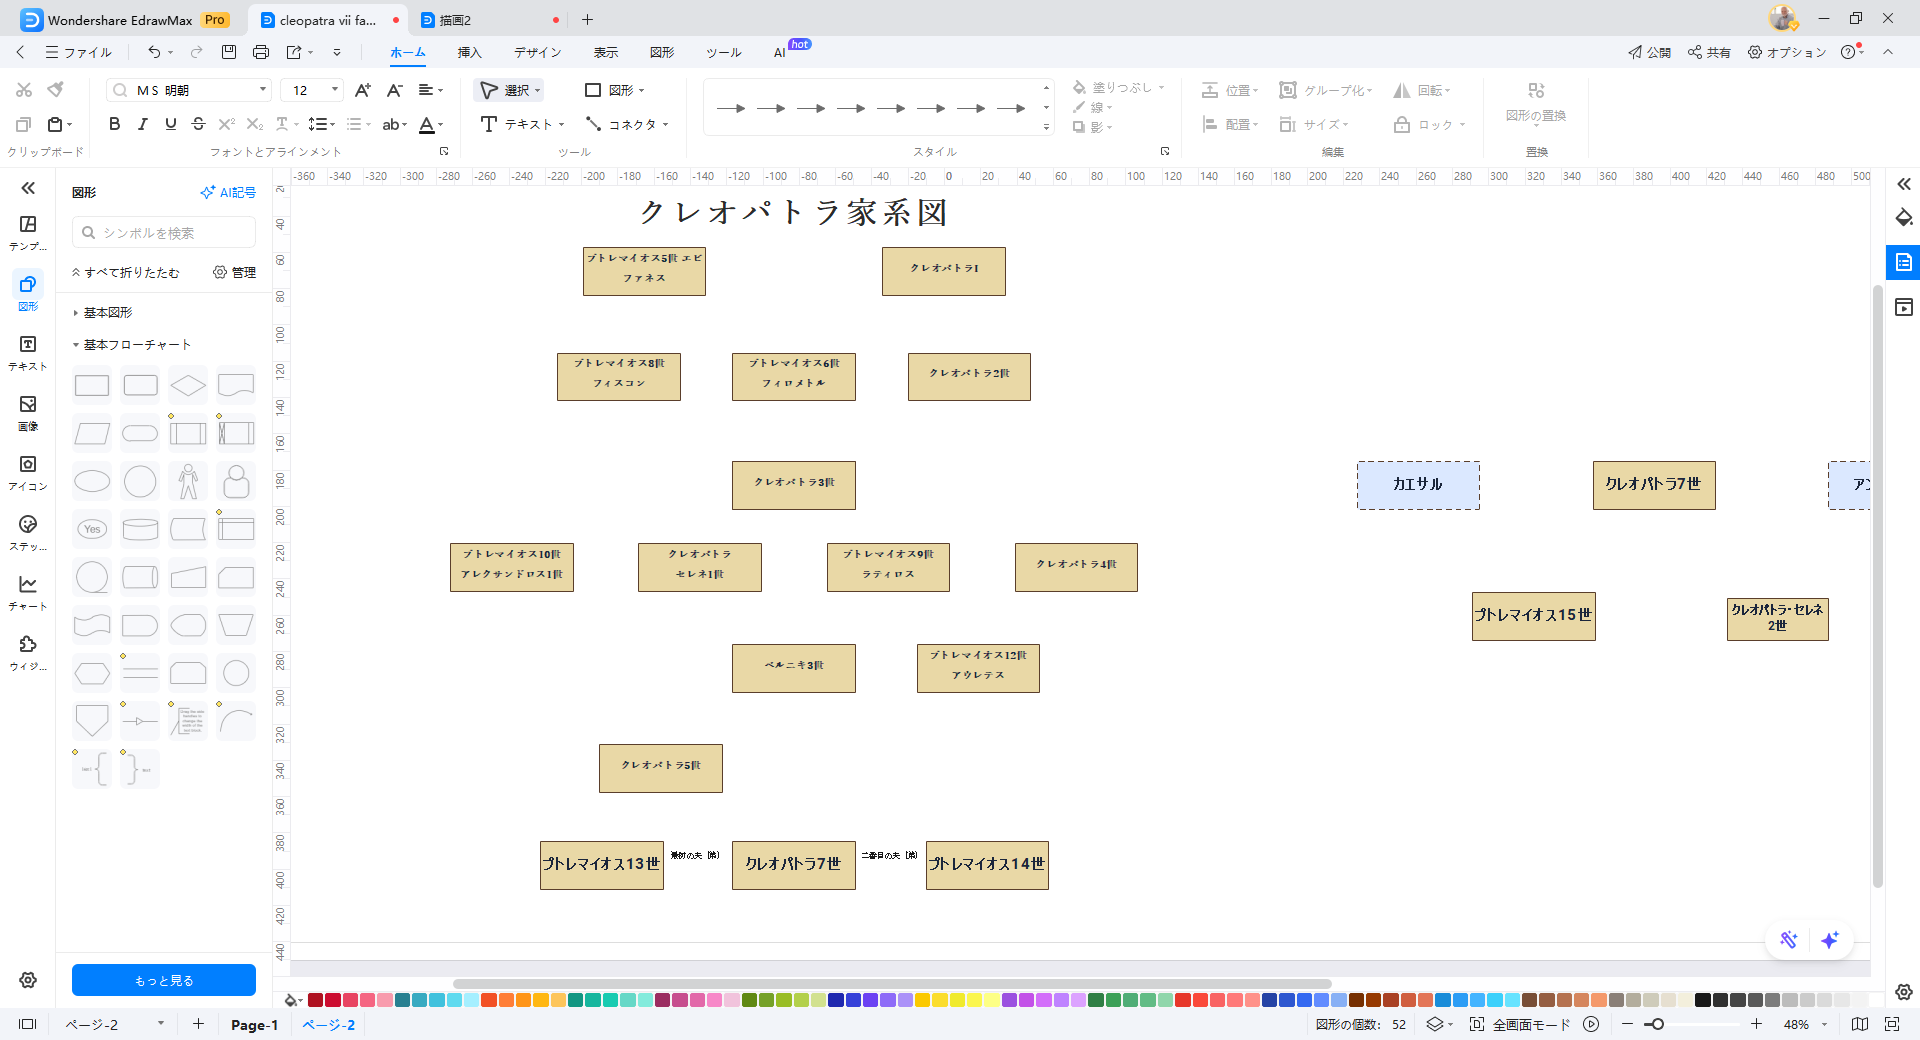Click the 塗りつぶし fill icon
Viewport: 1920px width, 1040px height.
coord(1080,87)
